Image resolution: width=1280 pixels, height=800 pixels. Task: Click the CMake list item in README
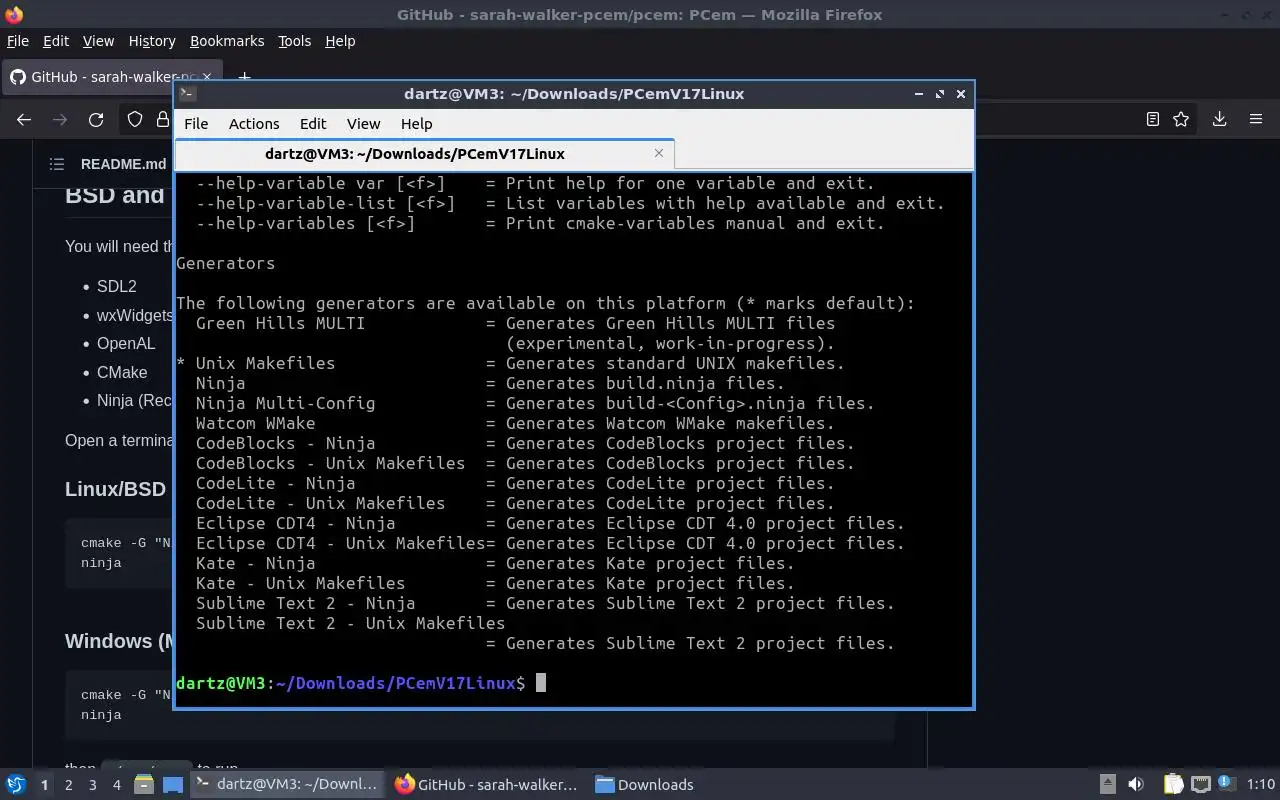[122, 372]
